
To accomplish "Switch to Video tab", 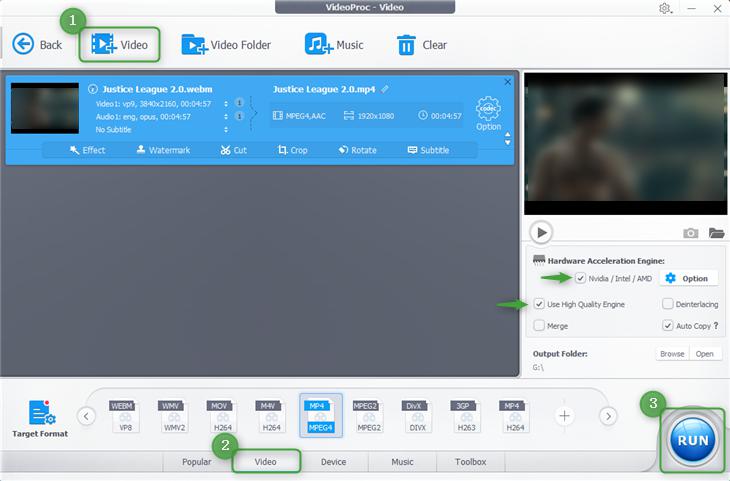I will pos(266,461).
